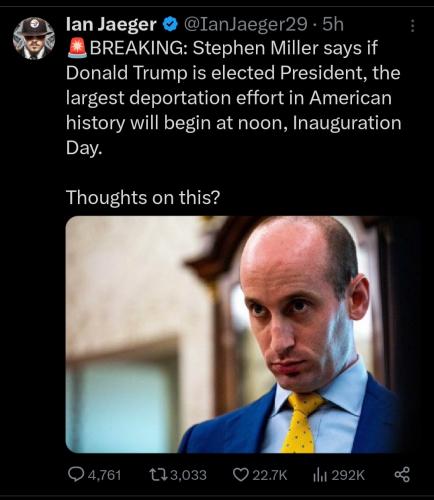Click the red siren emoji
This screenshot has height=500, width=434.
(77, 49)
